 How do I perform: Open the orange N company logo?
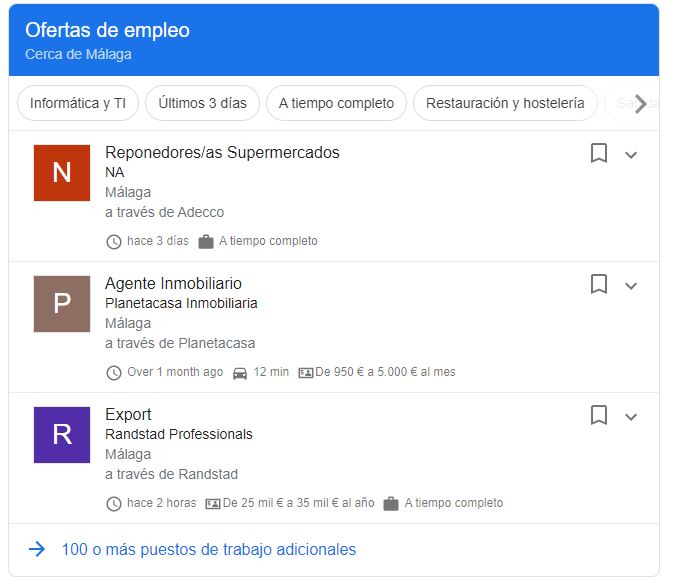point(62,173)
